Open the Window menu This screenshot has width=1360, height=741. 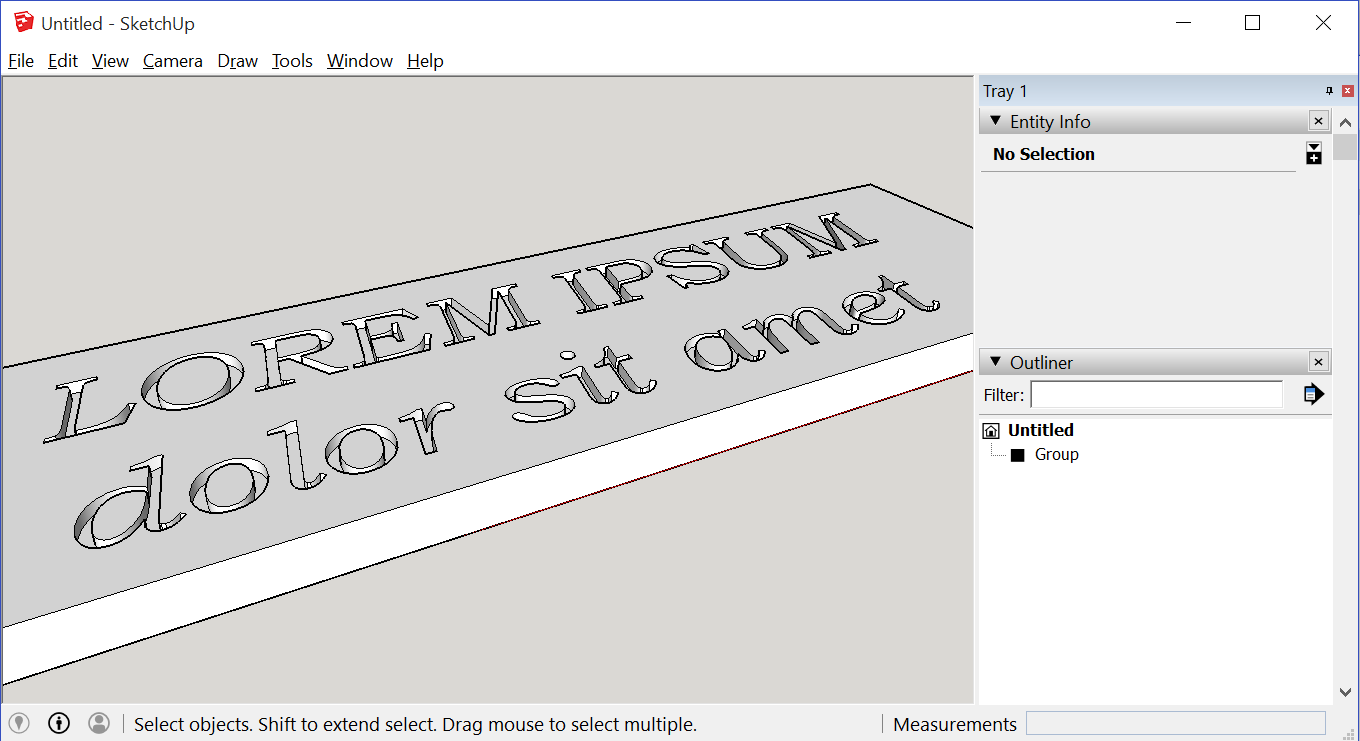[360, 61]
